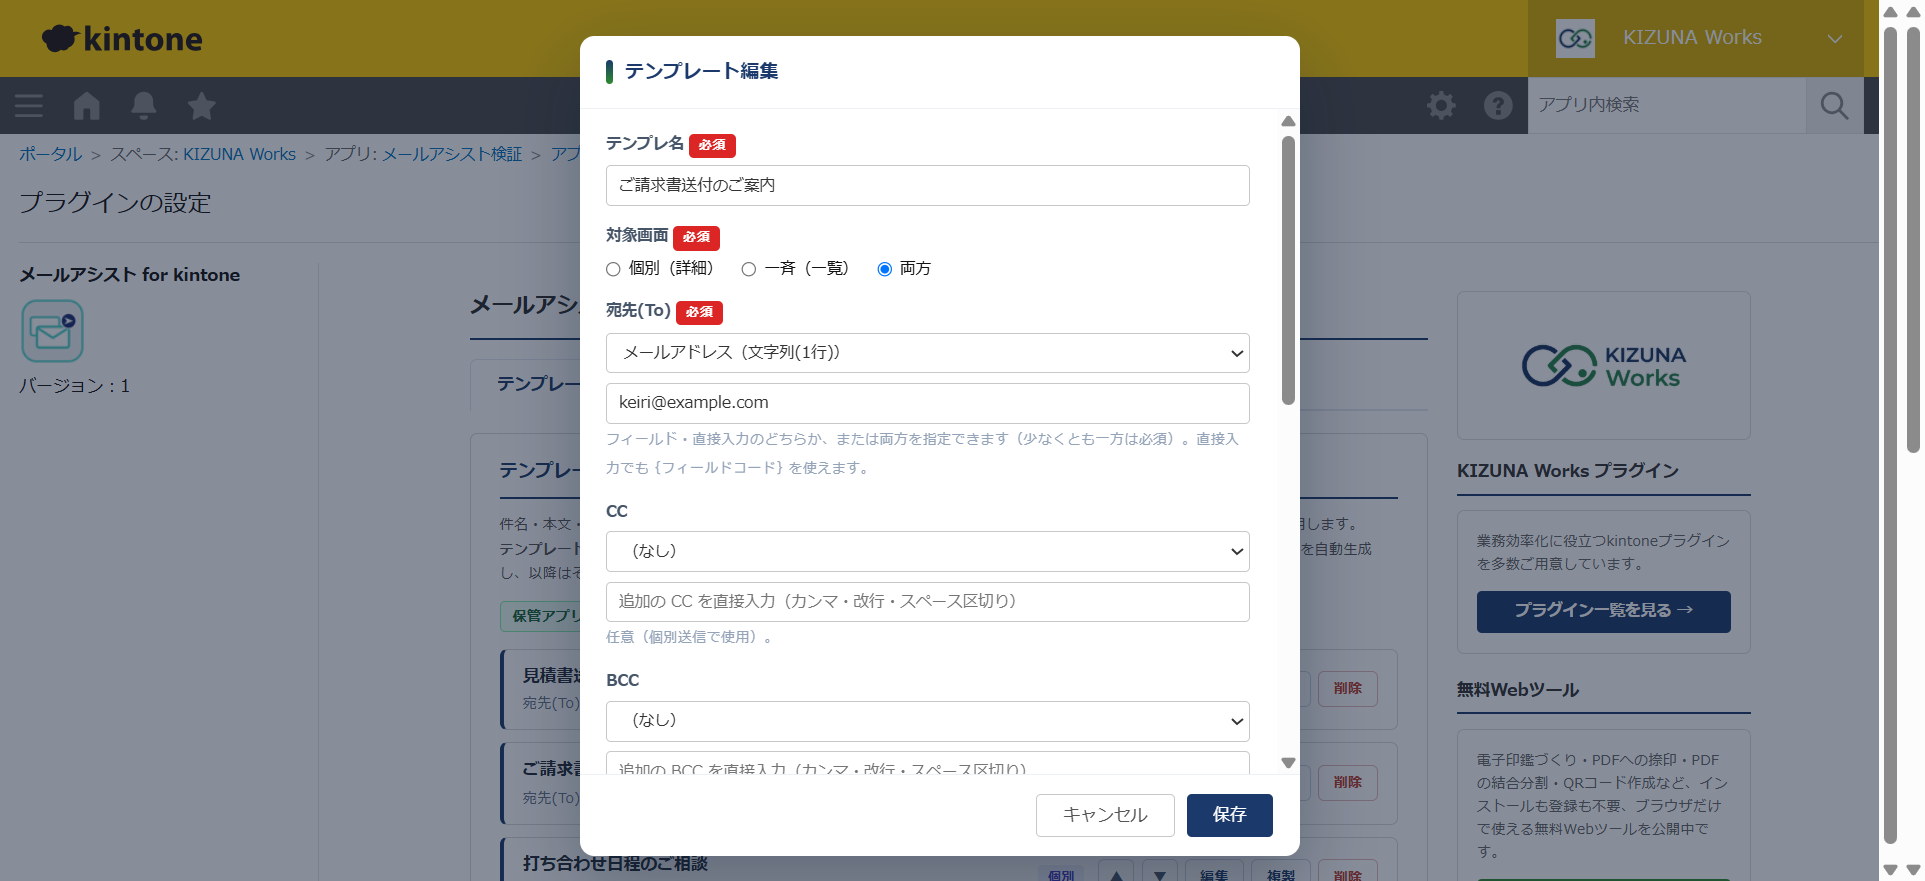
Task: Click the キャンセル button
Action: pos(1104,815)
